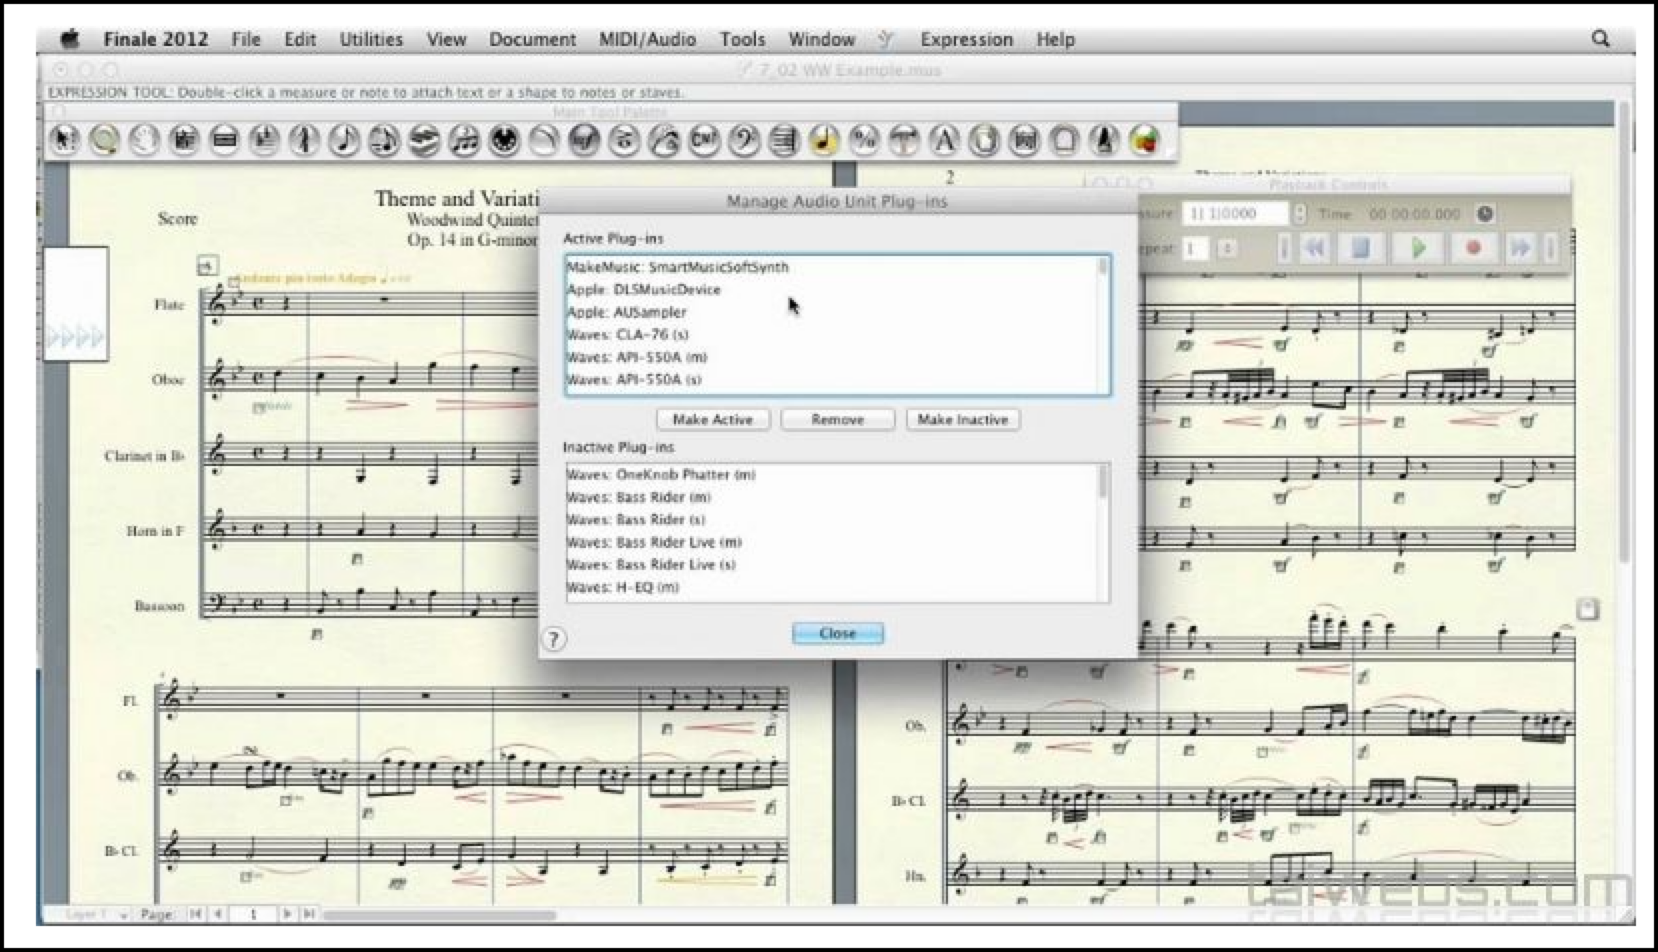Select the yellow note tool
This screenshot has height=952, width=1658.
point(824,140)
